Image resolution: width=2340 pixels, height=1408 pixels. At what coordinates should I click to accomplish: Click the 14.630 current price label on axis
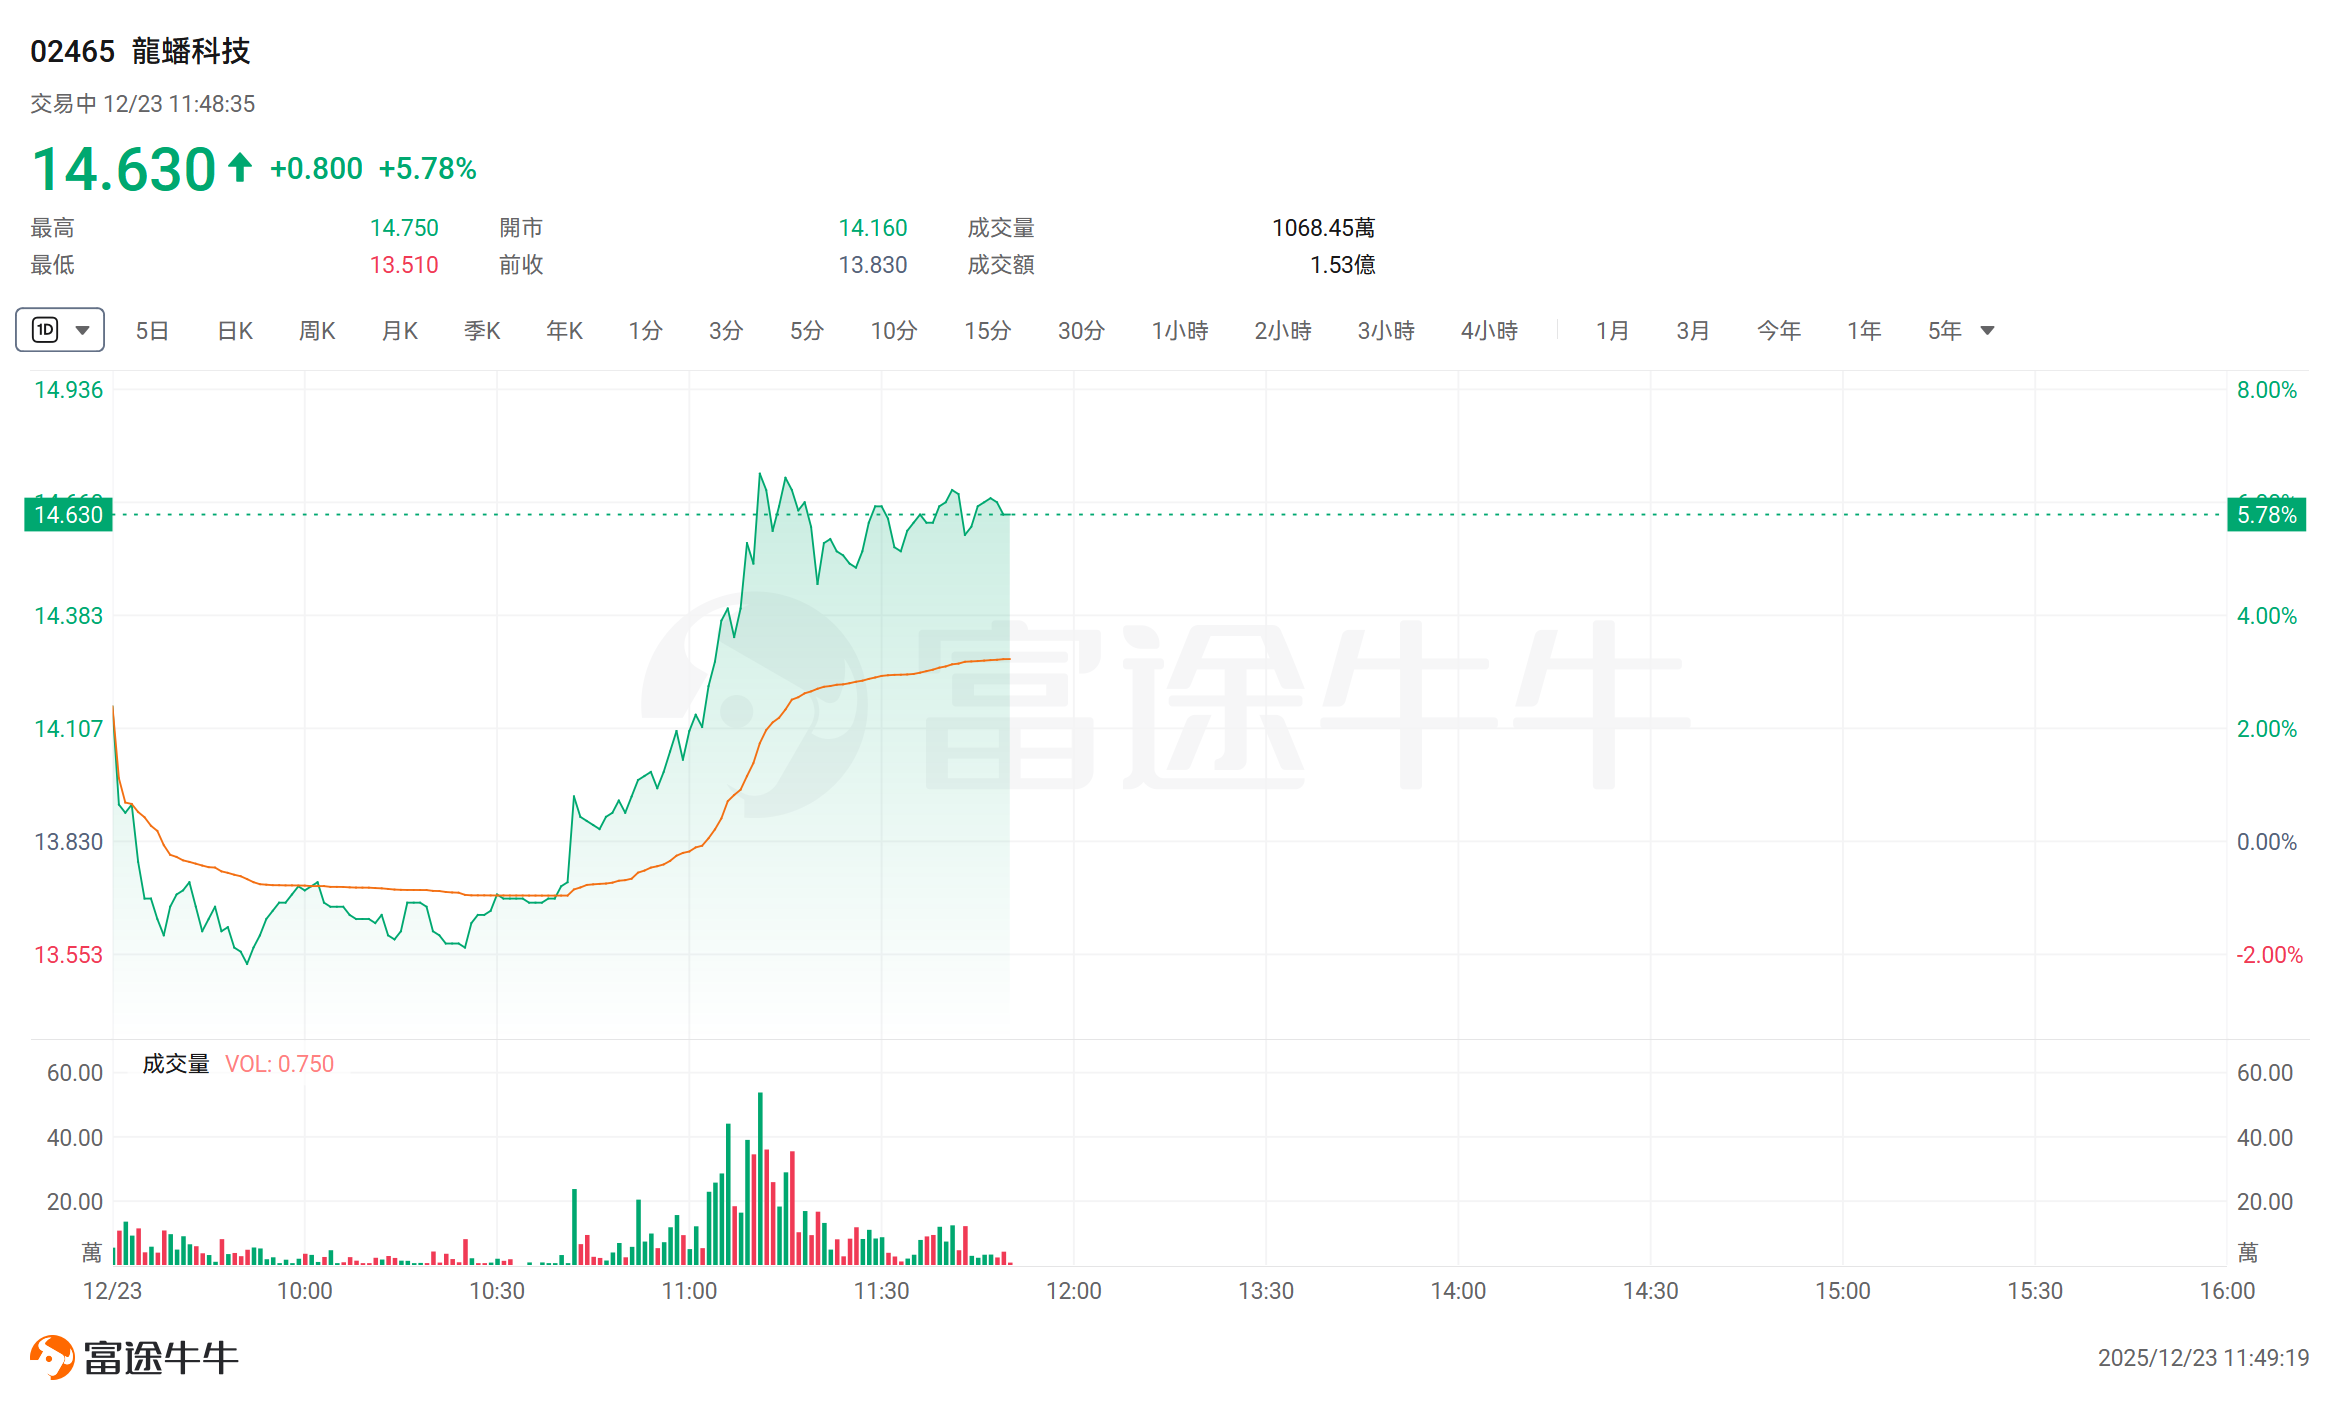coord(68,515)
